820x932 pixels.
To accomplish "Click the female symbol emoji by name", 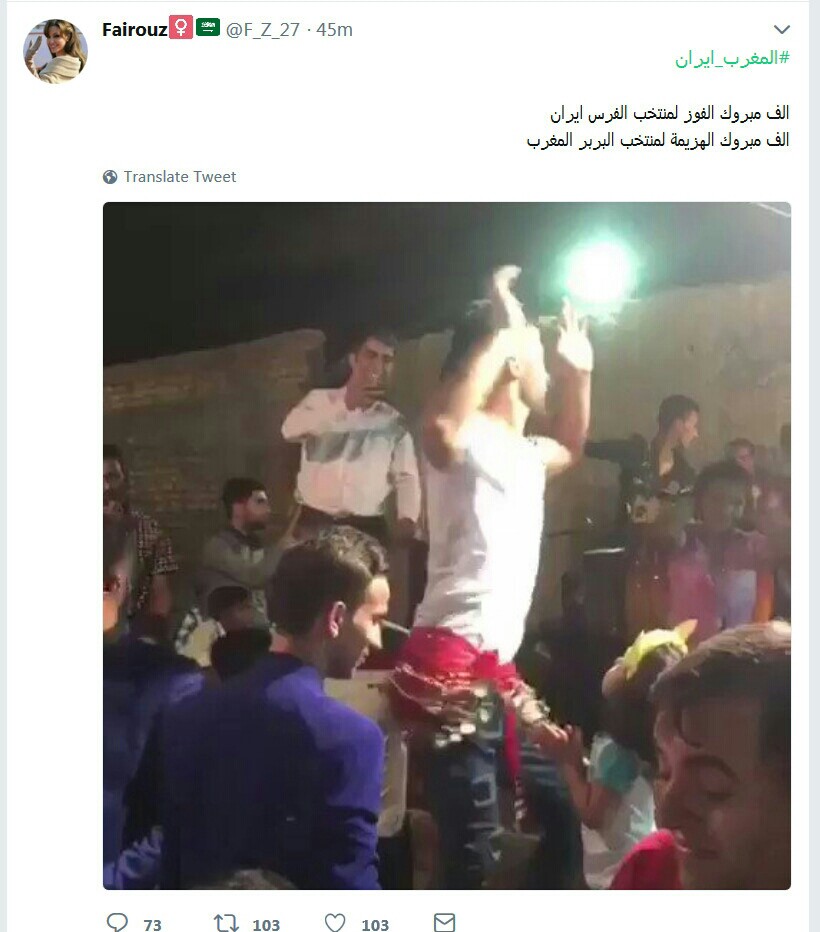I will point(181,27).
